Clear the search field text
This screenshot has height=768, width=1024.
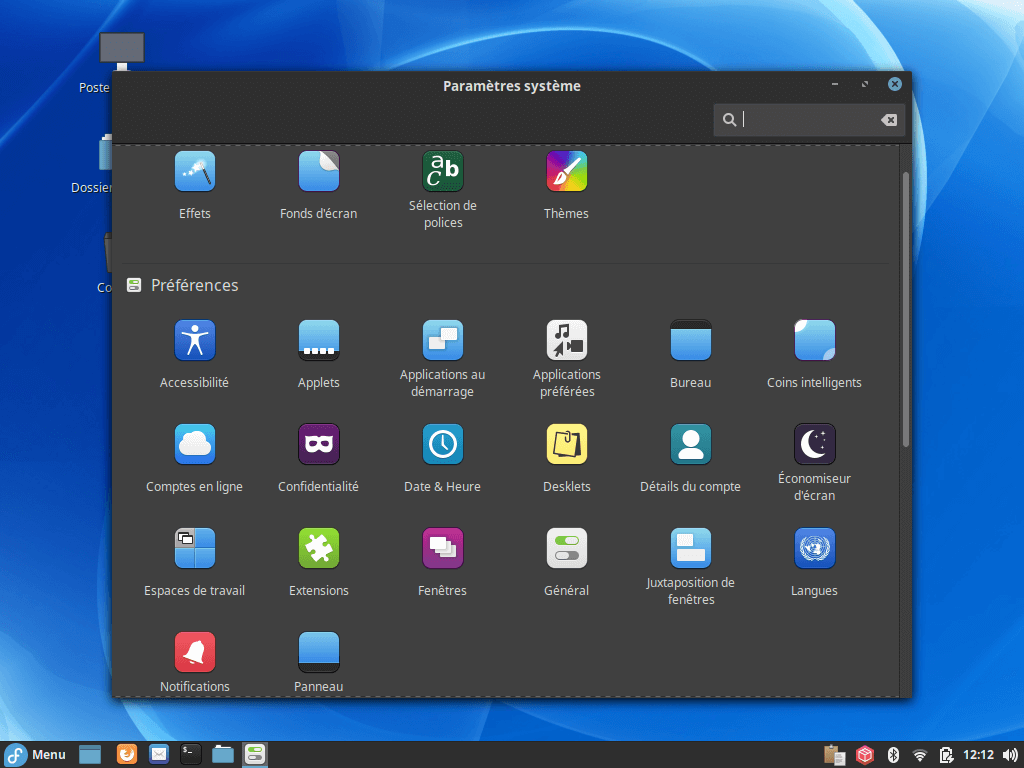[x=889, y=120]
